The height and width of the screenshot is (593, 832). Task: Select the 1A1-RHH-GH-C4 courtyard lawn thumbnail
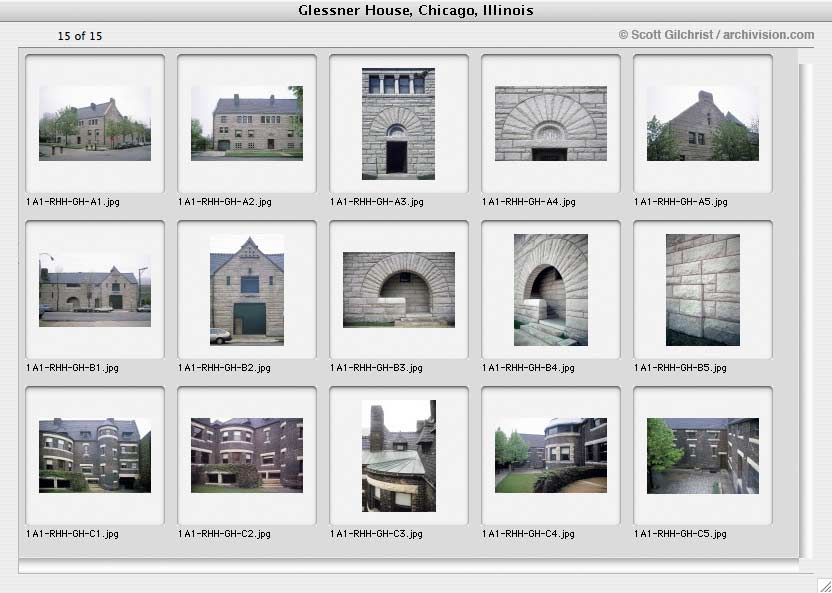[551, 456]
